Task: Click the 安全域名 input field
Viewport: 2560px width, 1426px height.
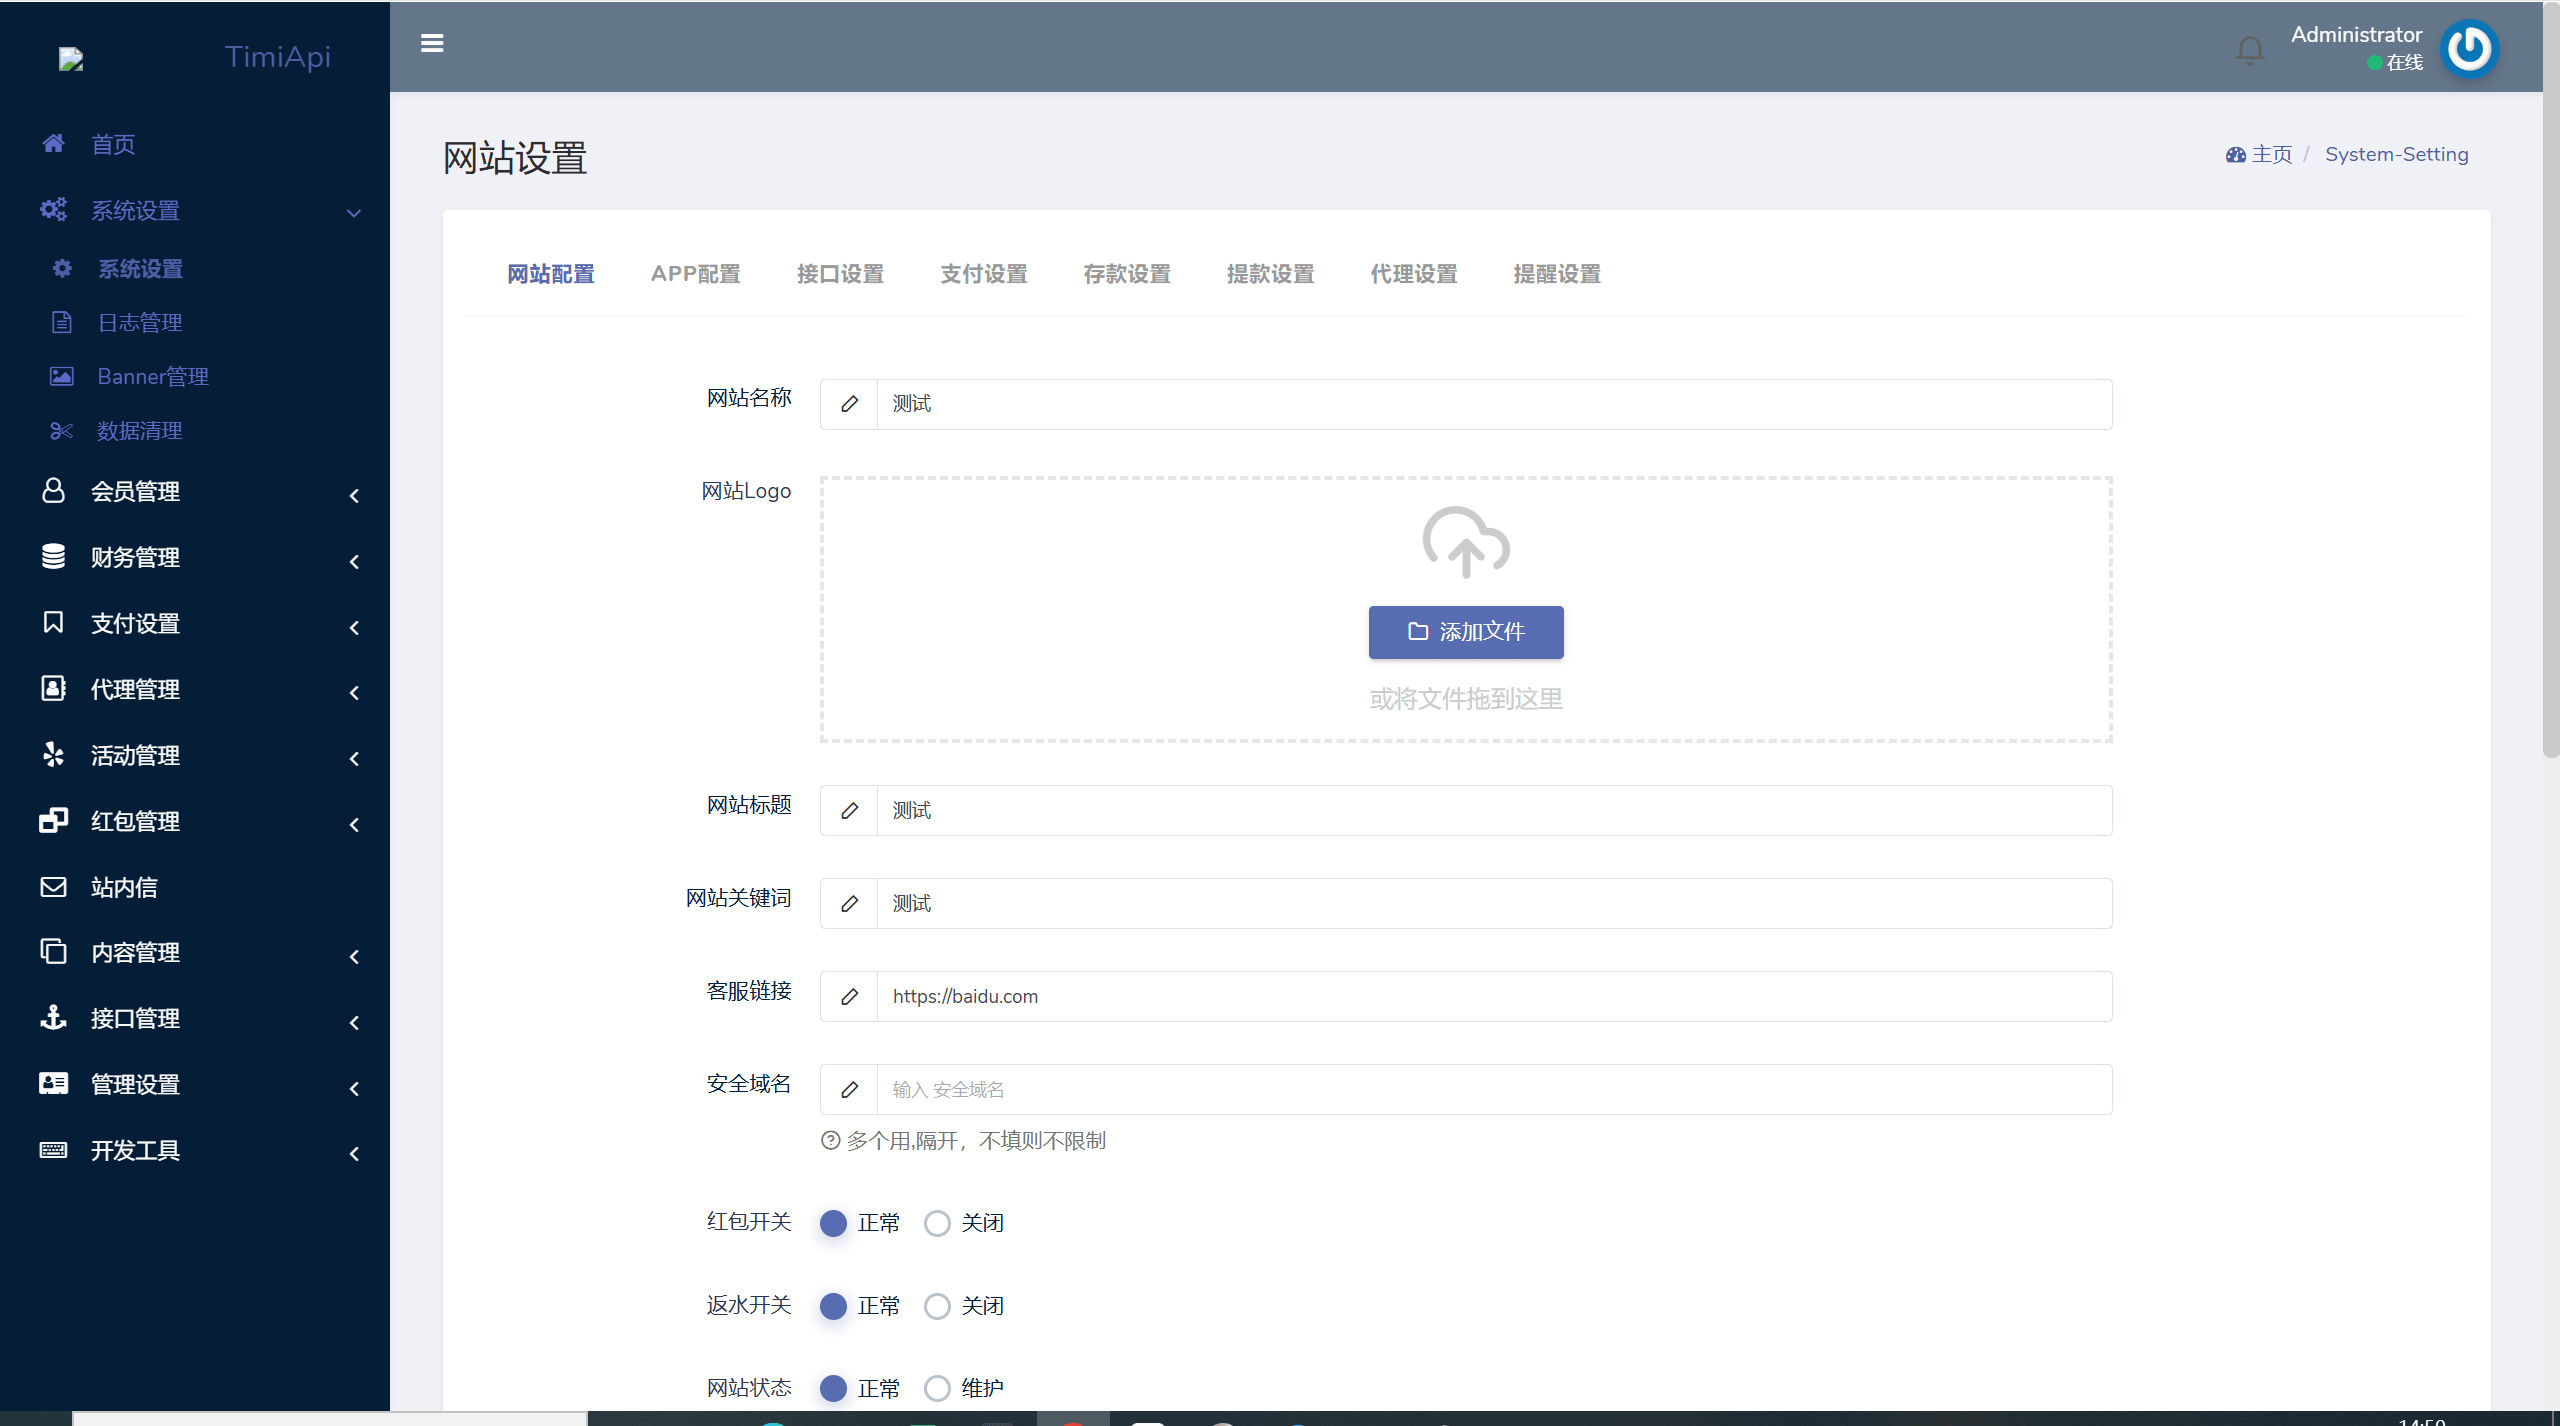Action: (x=1494, y=1090)
